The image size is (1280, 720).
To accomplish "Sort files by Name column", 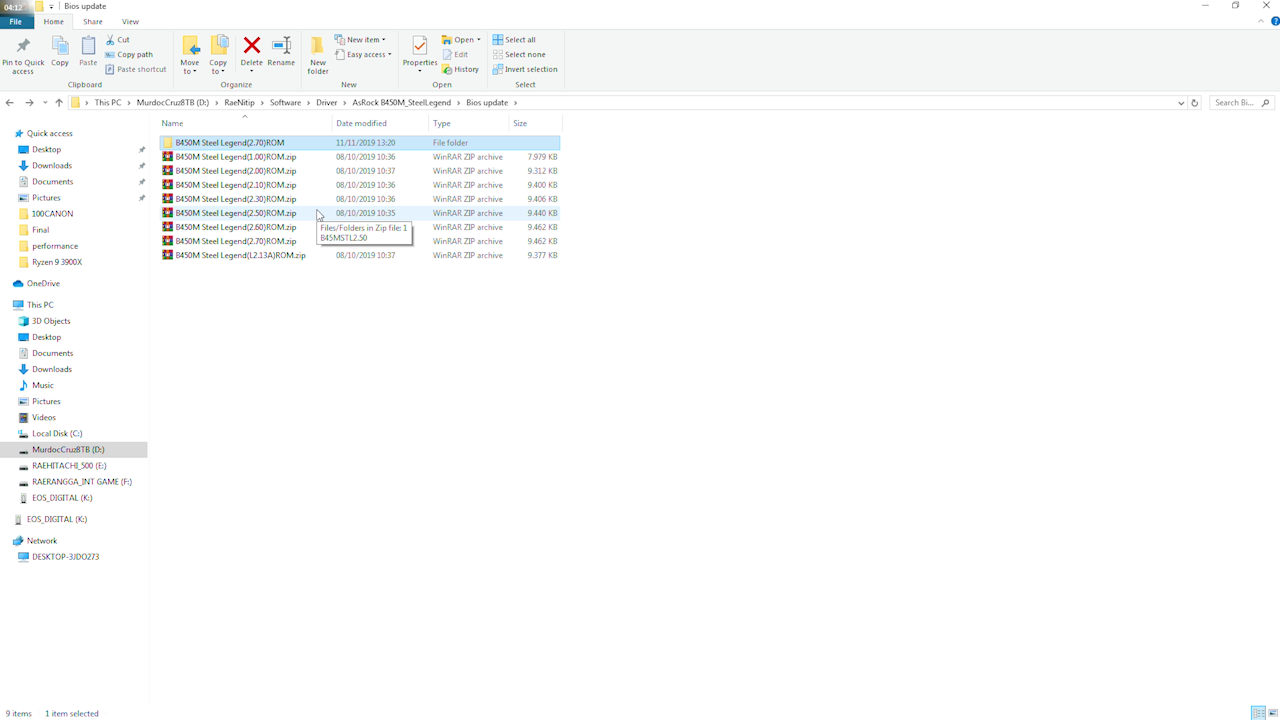I will coord(245,123).
